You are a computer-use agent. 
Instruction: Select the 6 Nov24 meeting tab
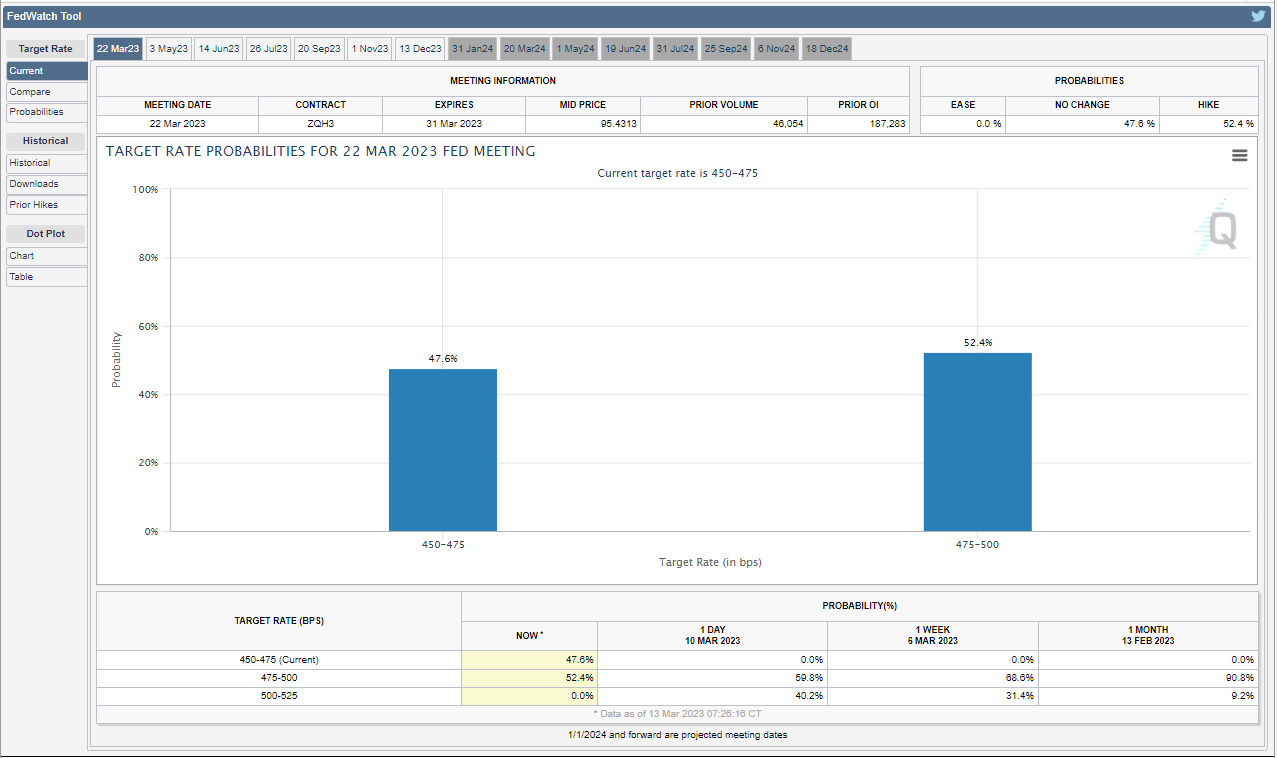[776, 48]
